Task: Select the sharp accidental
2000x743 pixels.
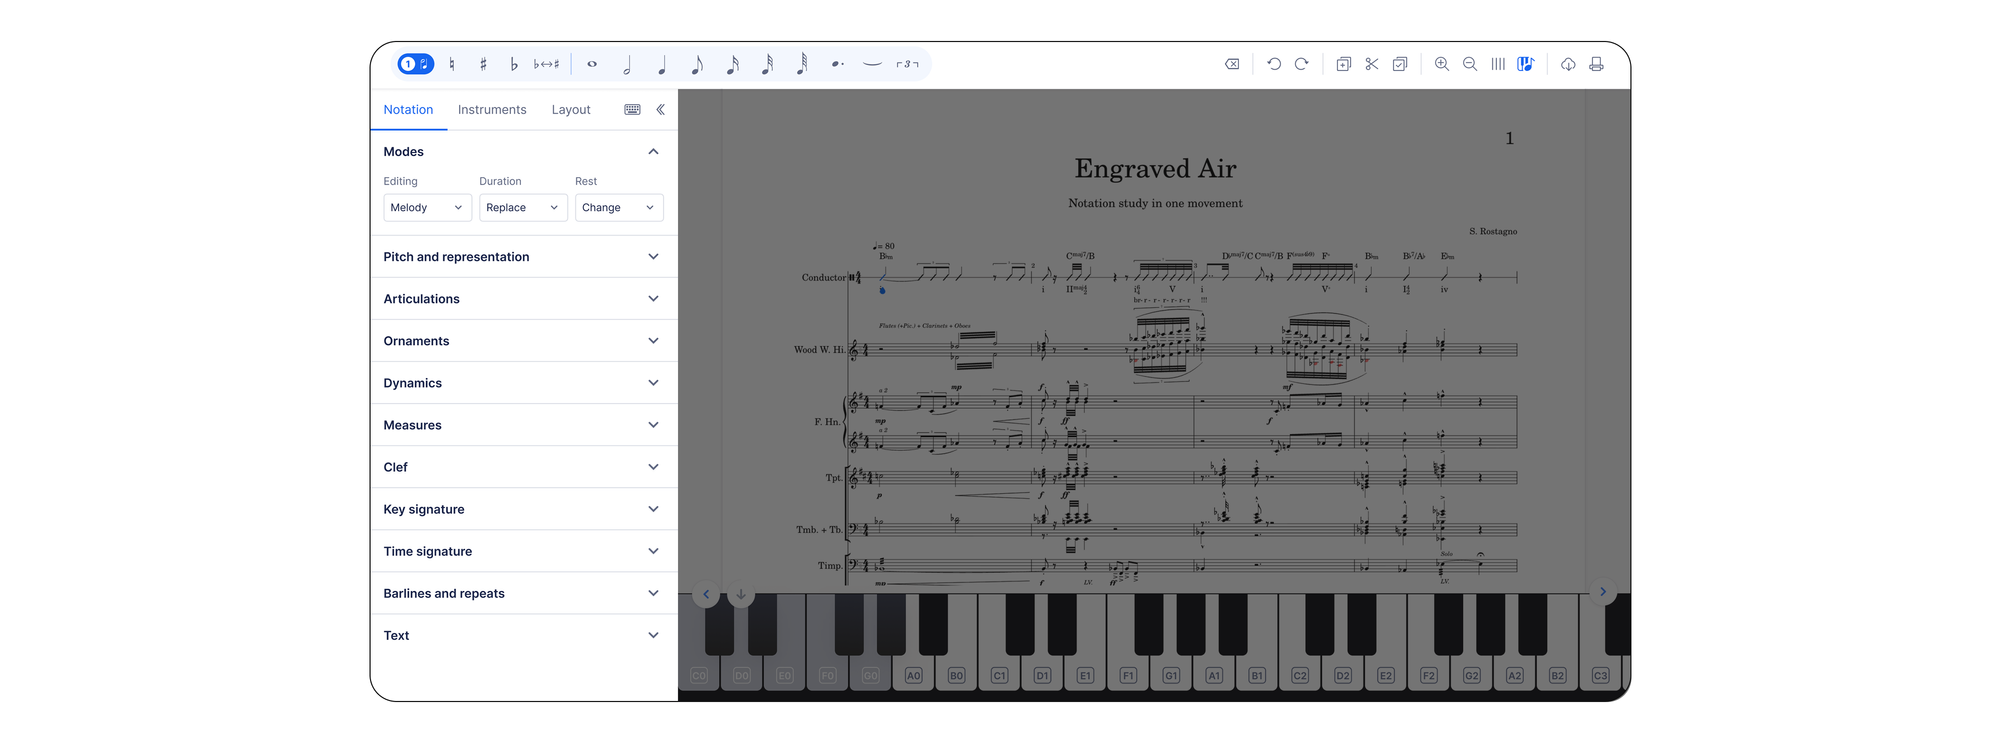Action: click(x=483, y=64)
